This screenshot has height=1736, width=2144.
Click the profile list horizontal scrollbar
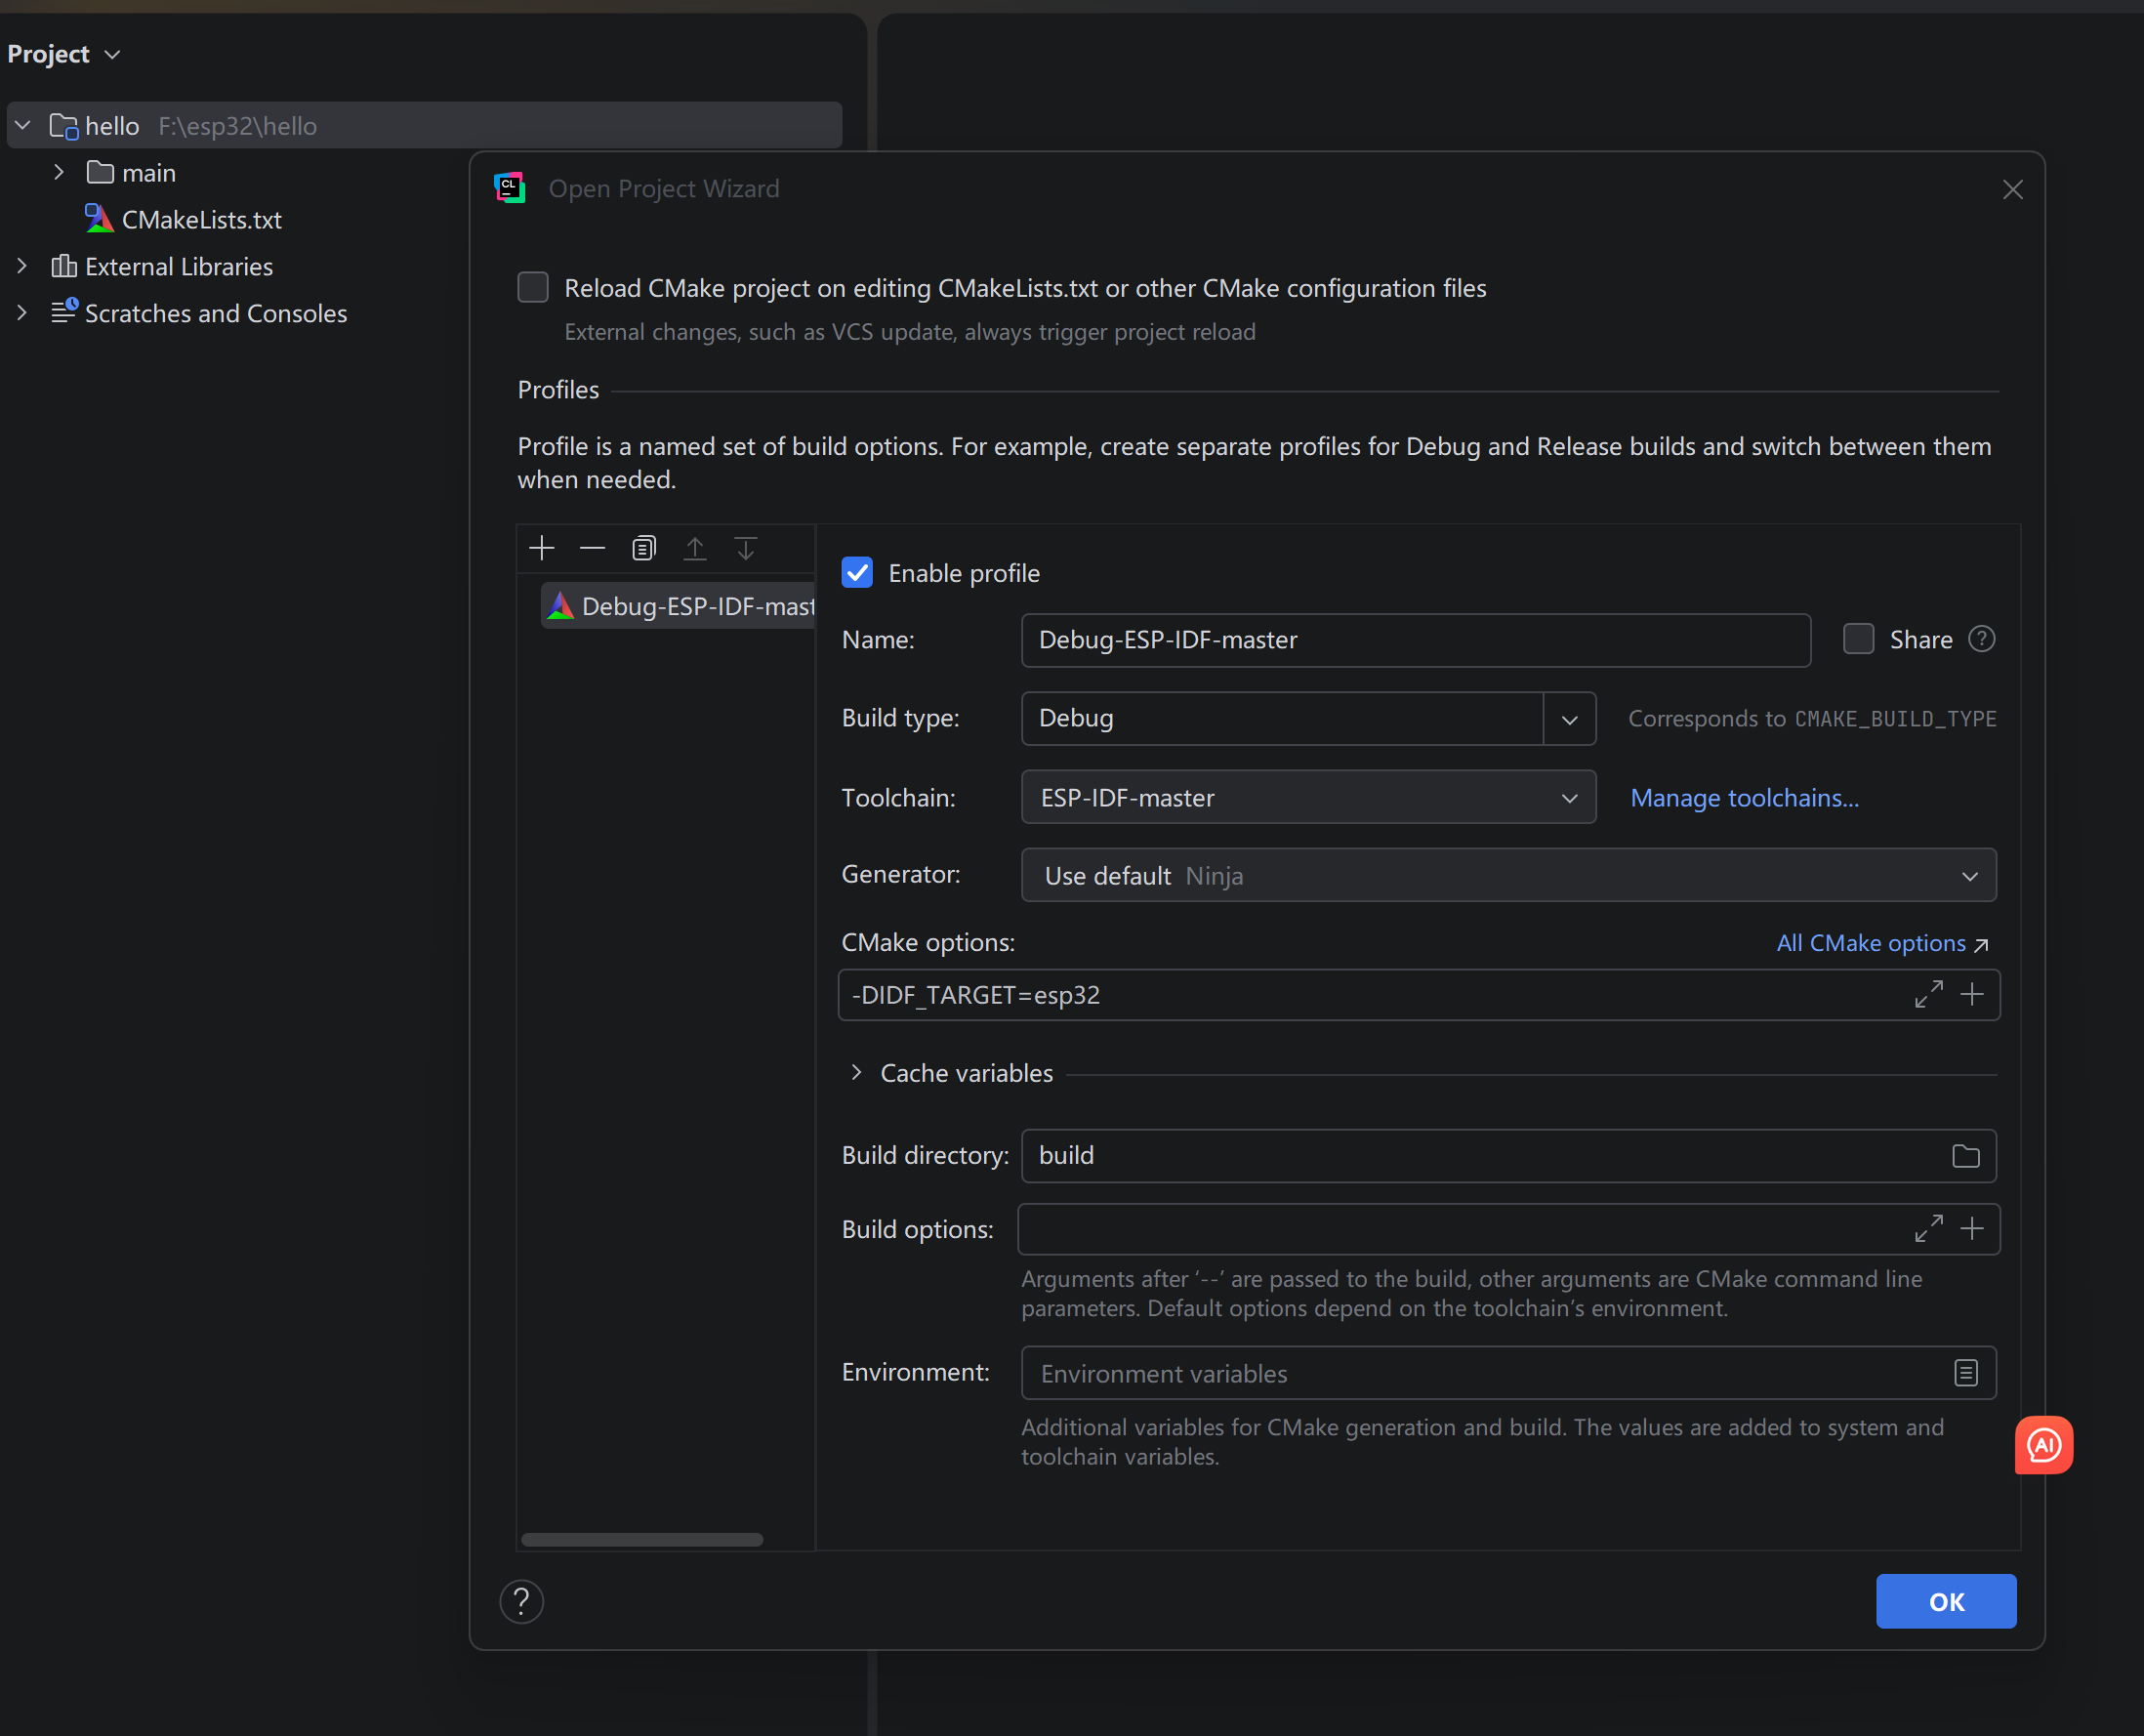click(x=642, y=1540)
